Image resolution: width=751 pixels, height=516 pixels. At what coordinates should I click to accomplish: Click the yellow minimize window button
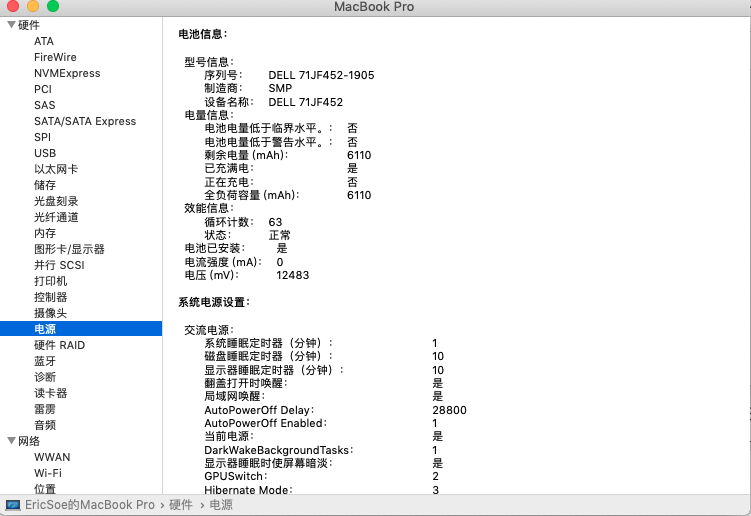tap(33, 6)
